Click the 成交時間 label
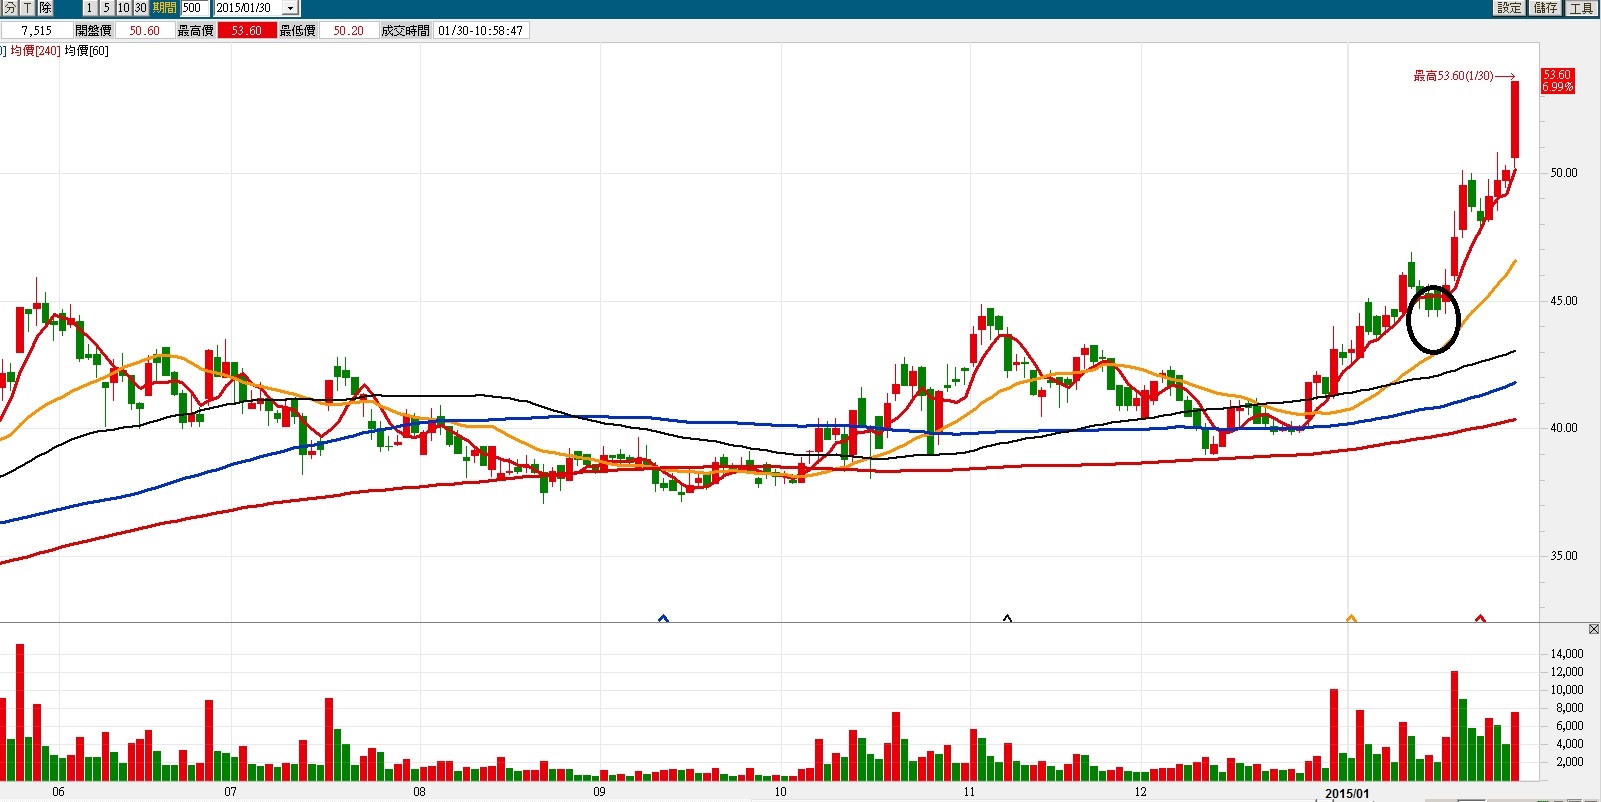The width and height of the screenshot is (1601, 802). pyautogui.click(x=405, y=31)
